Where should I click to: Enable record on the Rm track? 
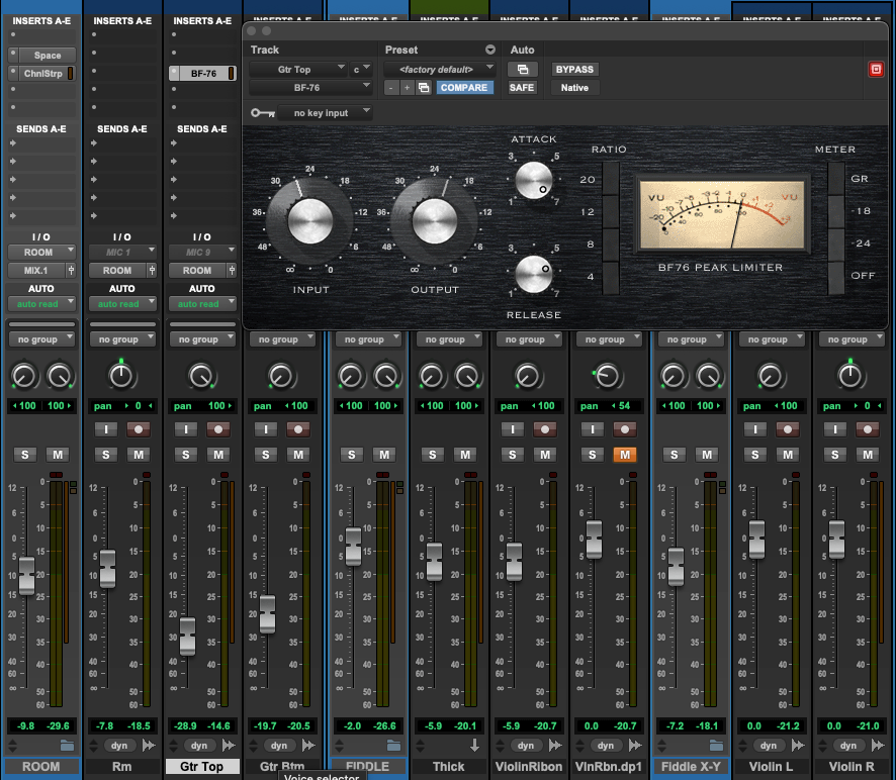138,429
